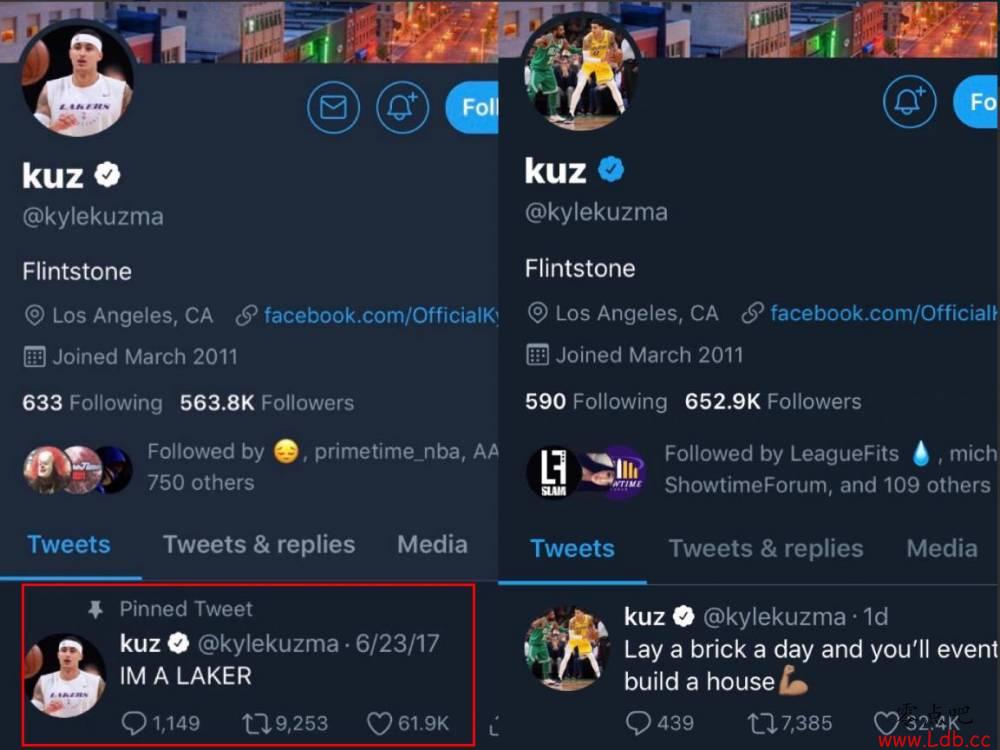The width and height of the screenshot is (1000, 750).
Task: Open left profile avatar in Lakers jersey
Action: pos(77,79)
